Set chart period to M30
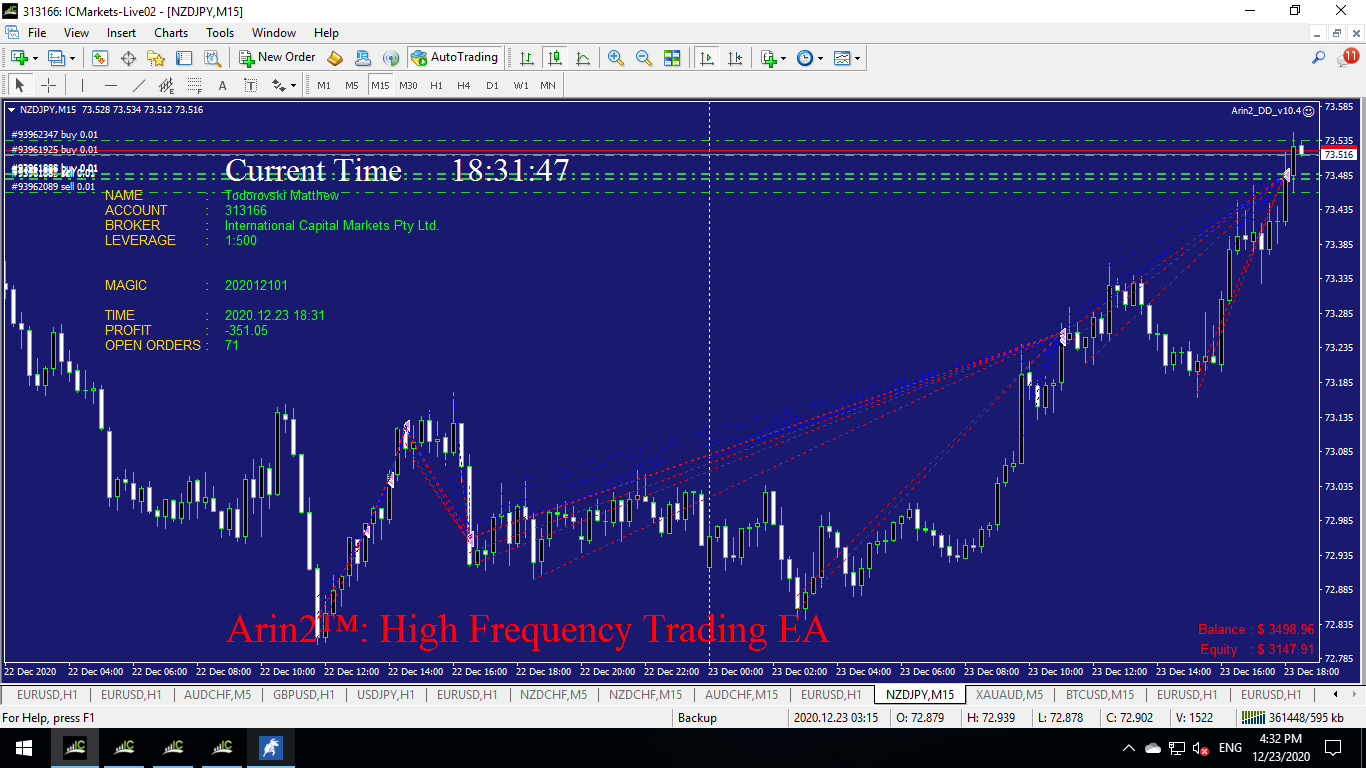The height and width of the screenshot is (768, 1366). pos(408,85)
